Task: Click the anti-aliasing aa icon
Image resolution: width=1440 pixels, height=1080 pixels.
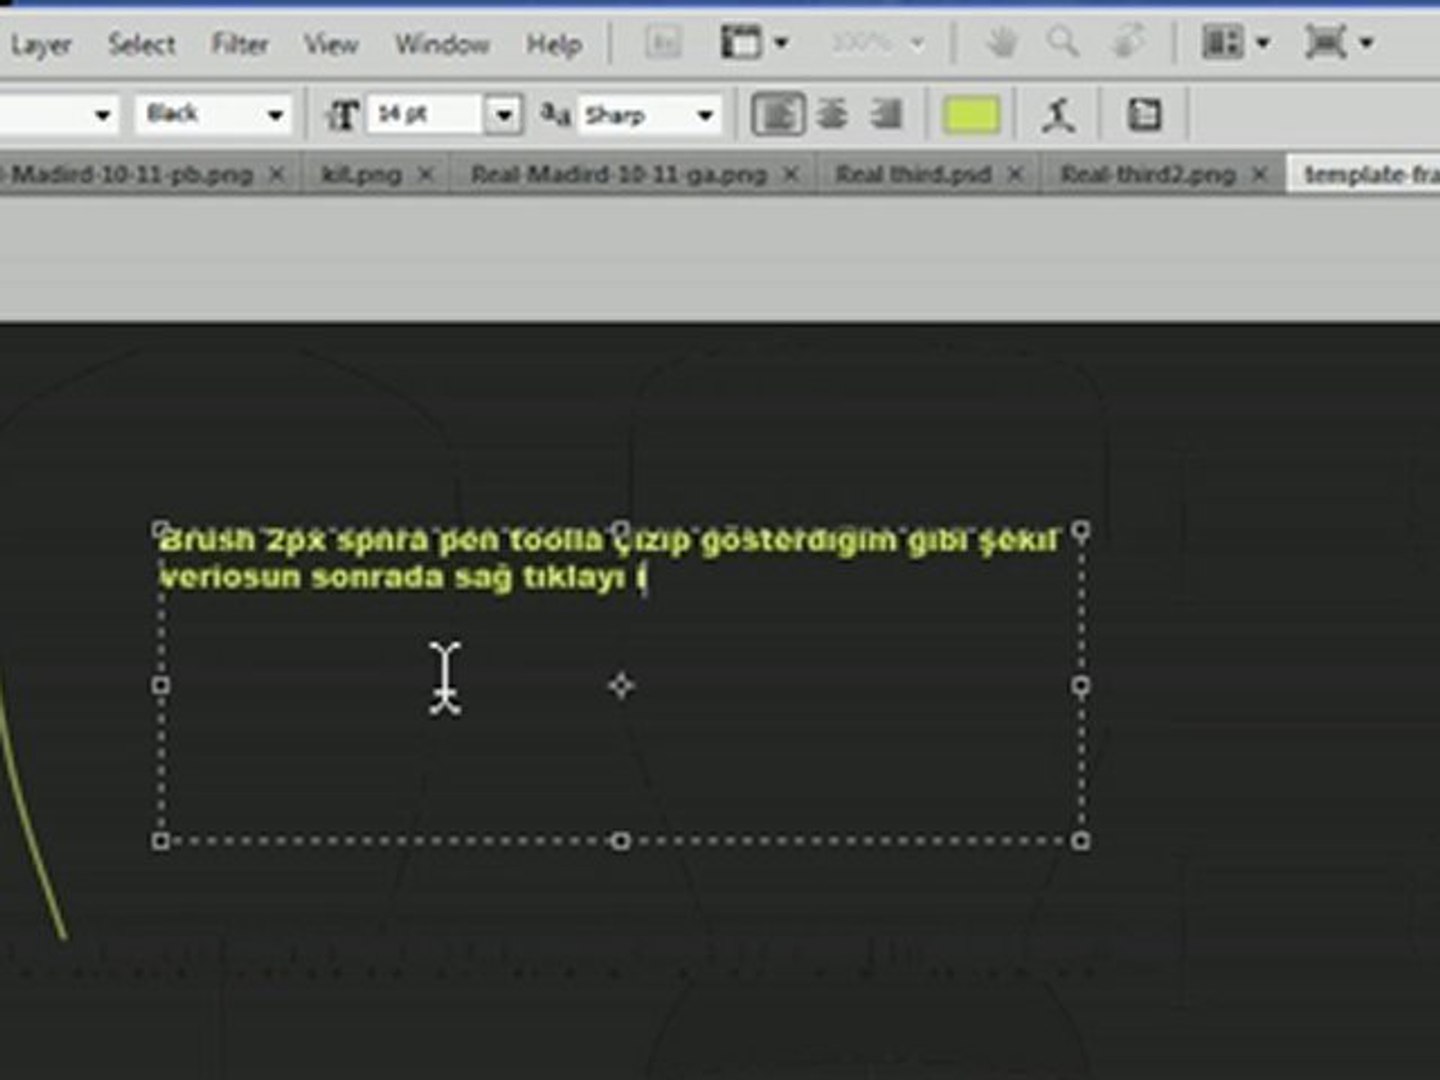Action: pyautogui.click(x=555, y=115)
